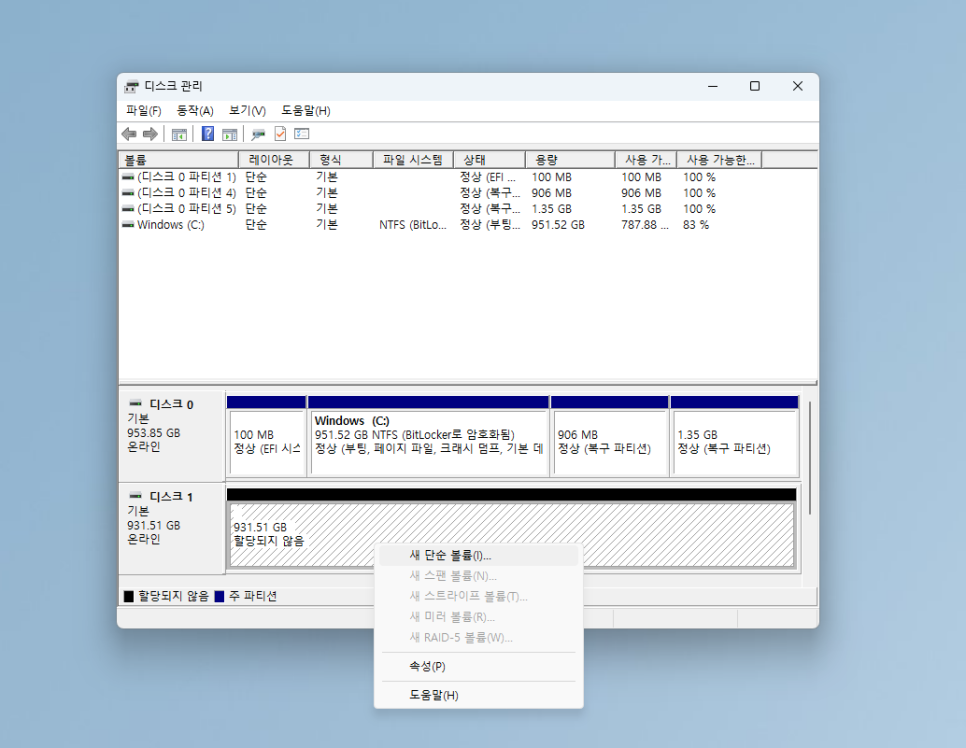Screen dimensions: 966x748
Task: Open the 보기(V) menu
Action: click(247, 111)
